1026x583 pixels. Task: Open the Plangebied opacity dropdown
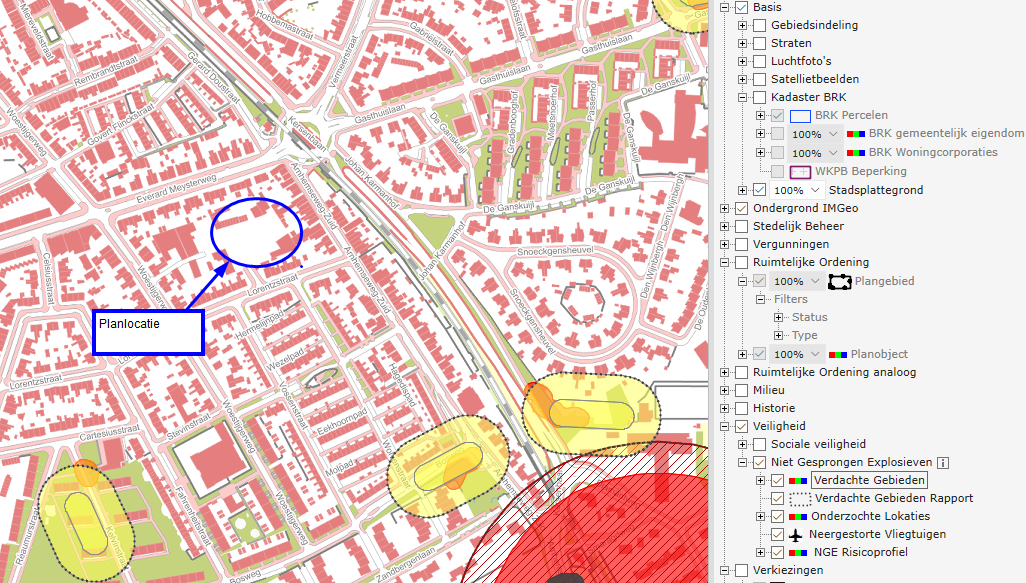pos(797,281)
